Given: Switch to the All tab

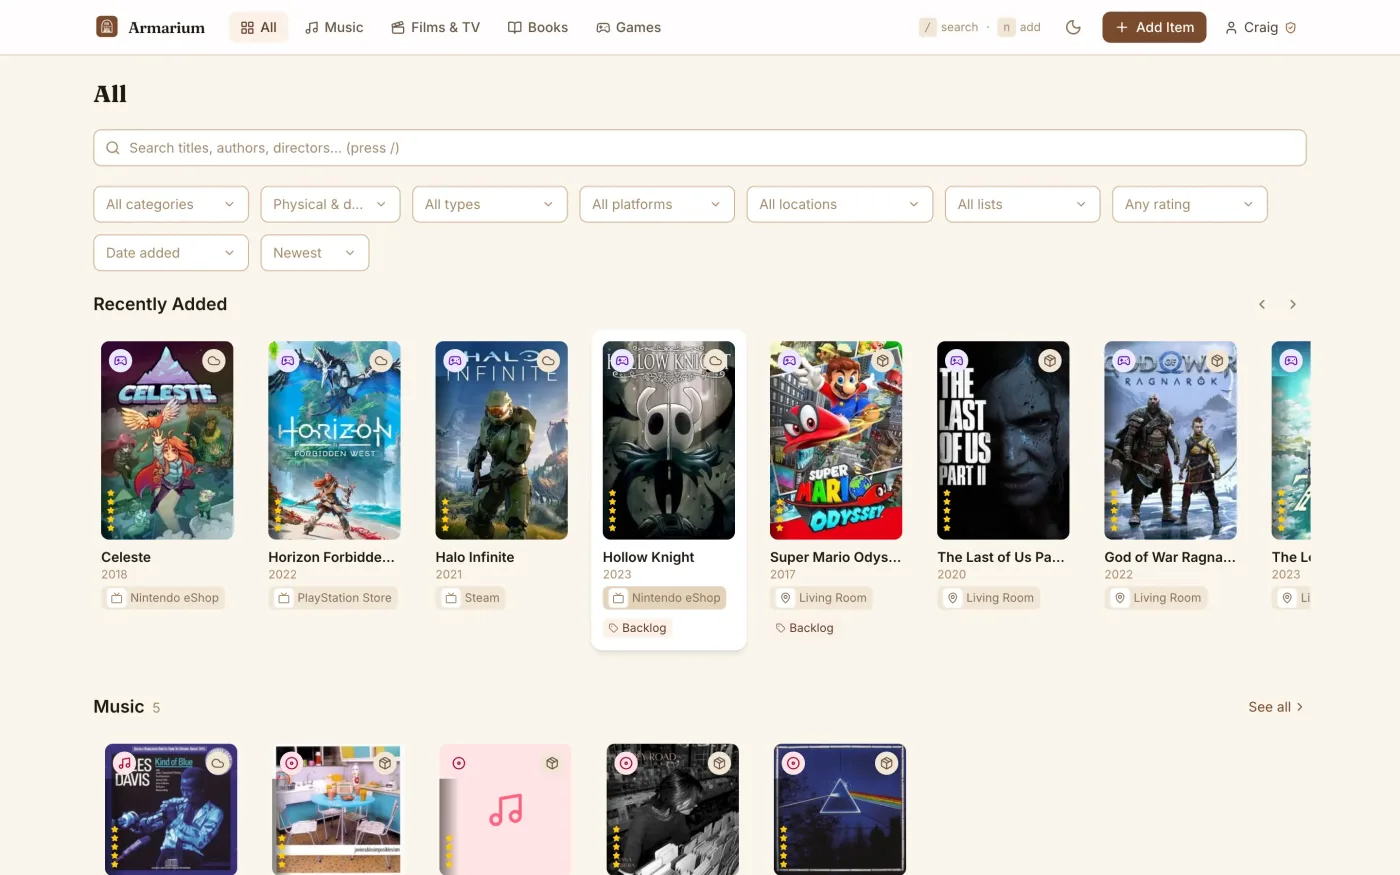Looking at the screenshot, I should (x=259, y=27).
